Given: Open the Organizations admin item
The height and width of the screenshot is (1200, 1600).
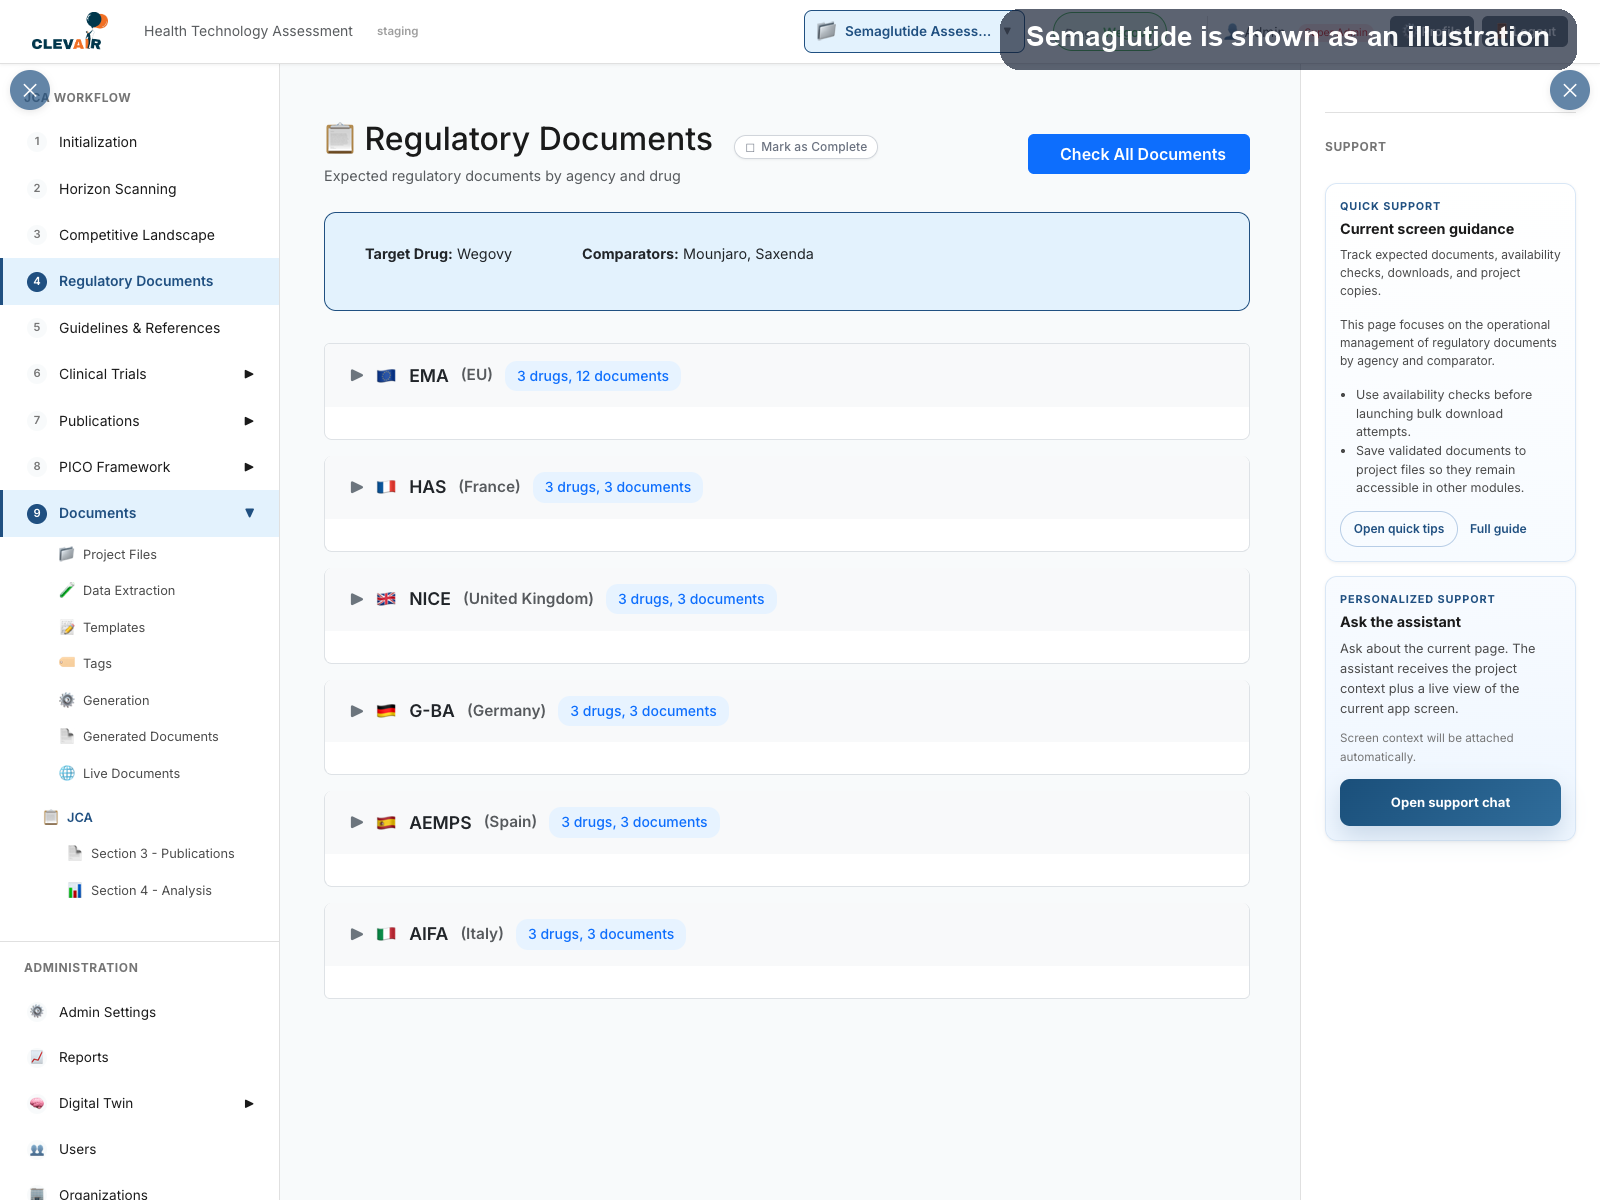Looking at the screenshot, I should pyautogui.click(x=140, y=1194).
